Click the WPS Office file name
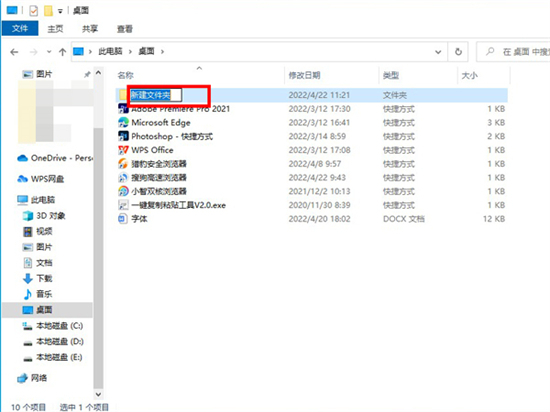The width and height of the screenshot is (550, 412). coord(152,150)
